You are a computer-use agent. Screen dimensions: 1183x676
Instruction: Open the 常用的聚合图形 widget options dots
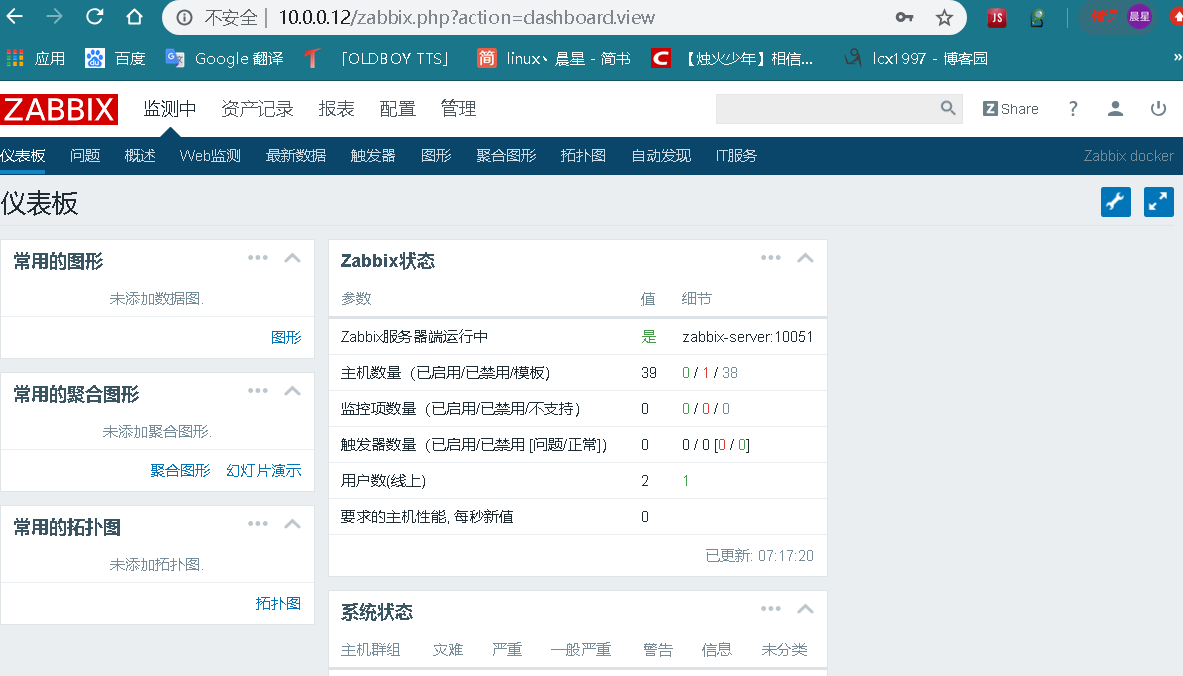pyautogui.click(x=258, y=391)
